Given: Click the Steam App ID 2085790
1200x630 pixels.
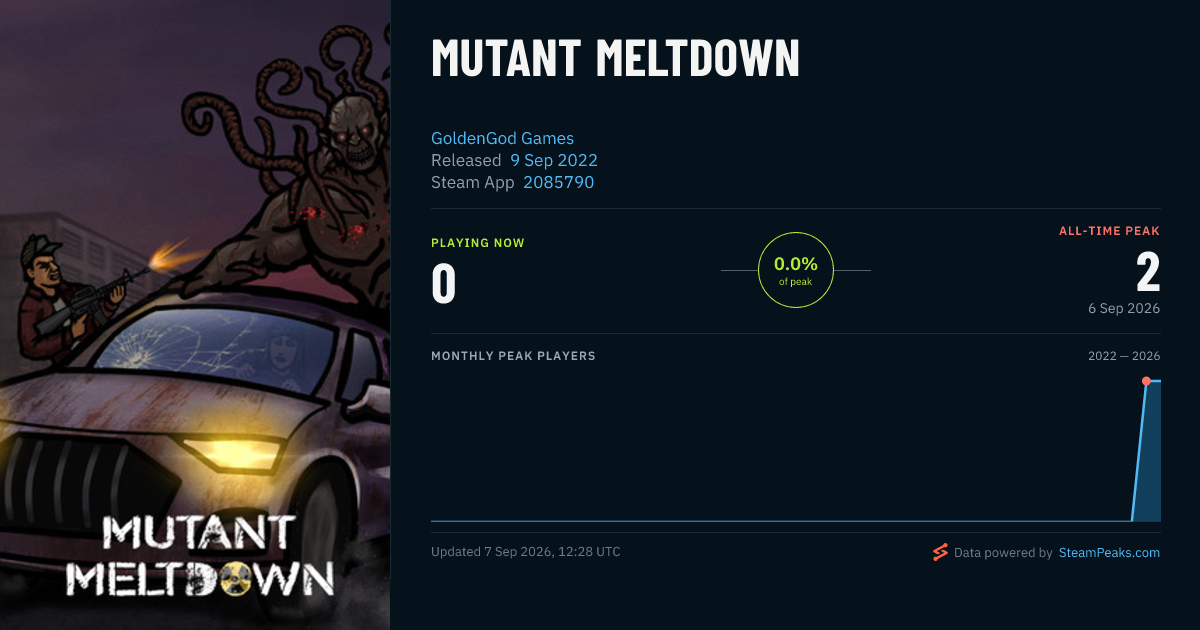Looking at the screenshot, I should [558, 182].
